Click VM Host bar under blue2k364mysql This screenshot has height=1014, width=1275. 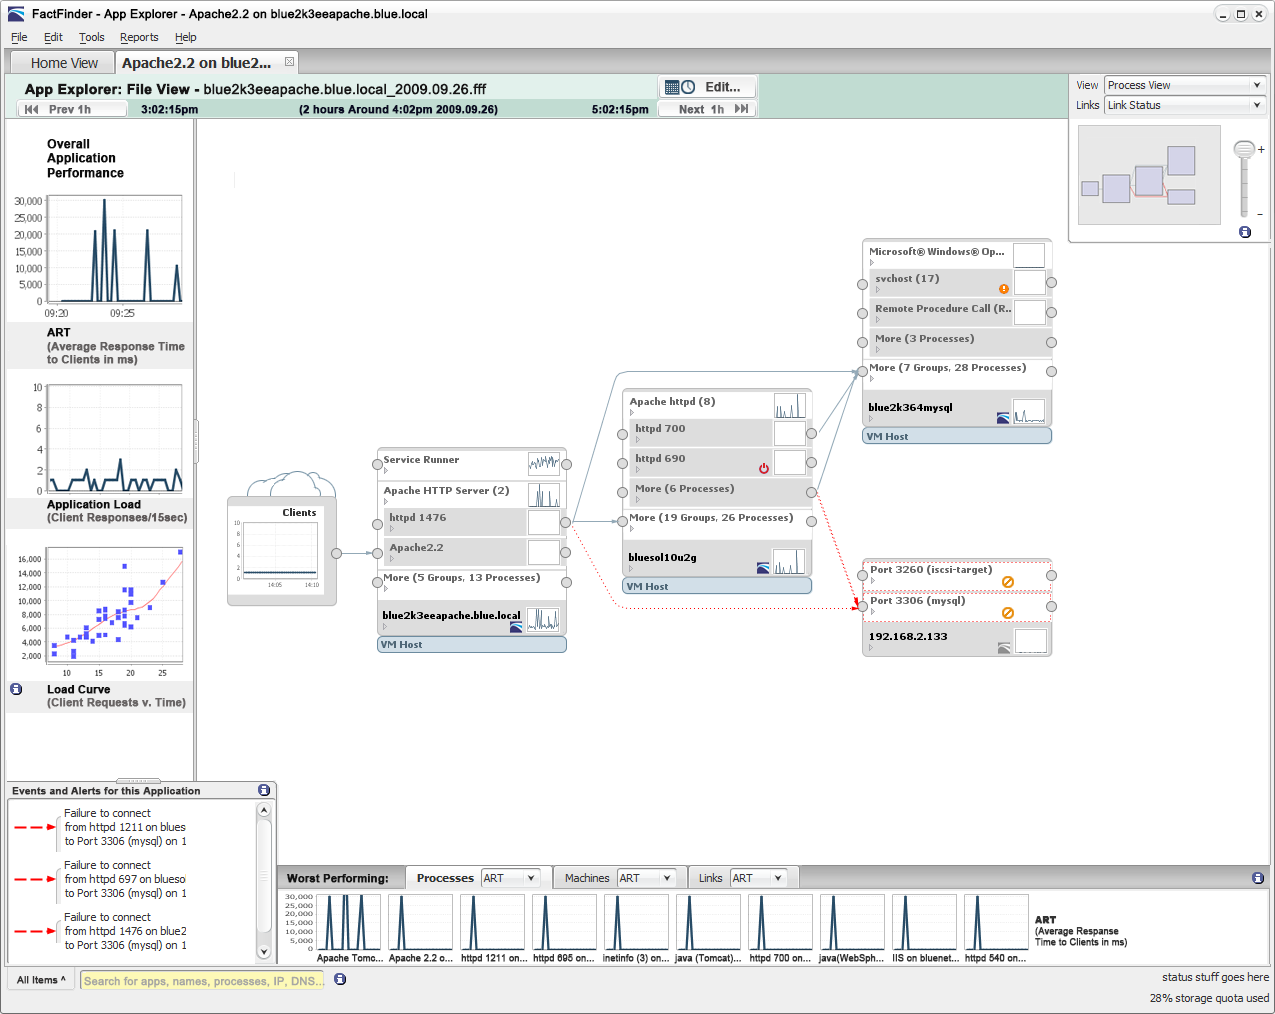[x=957, y=437]
